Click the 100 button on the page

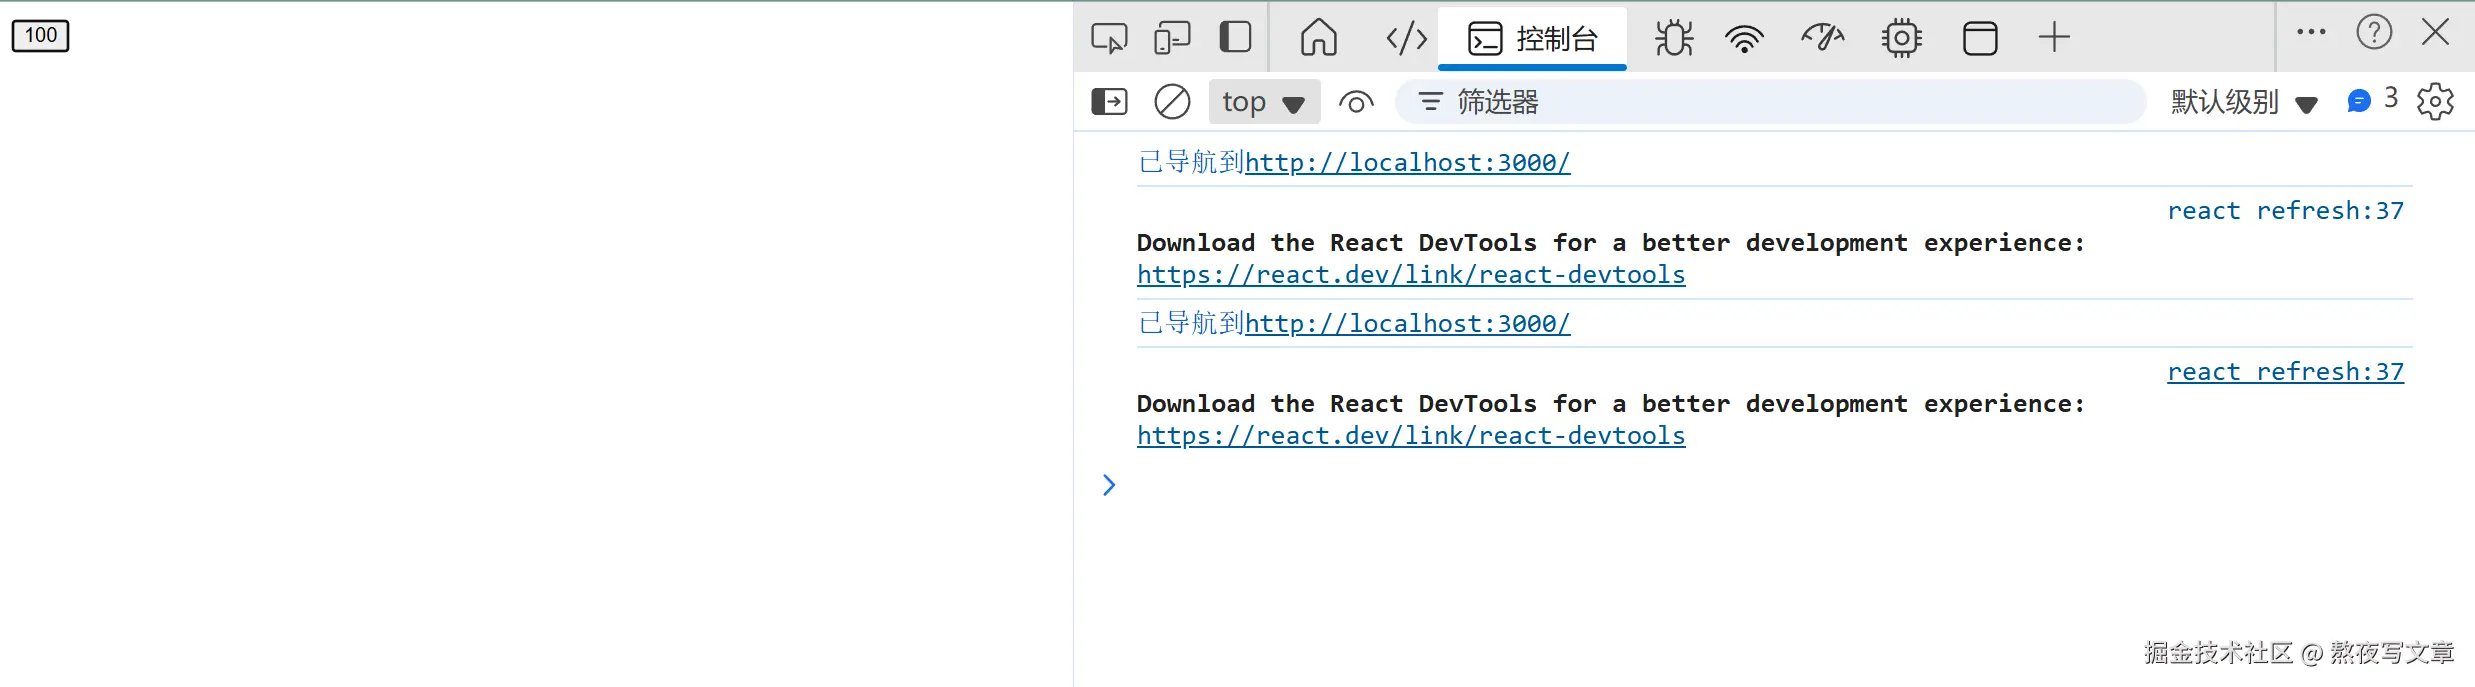click(40, 35)
